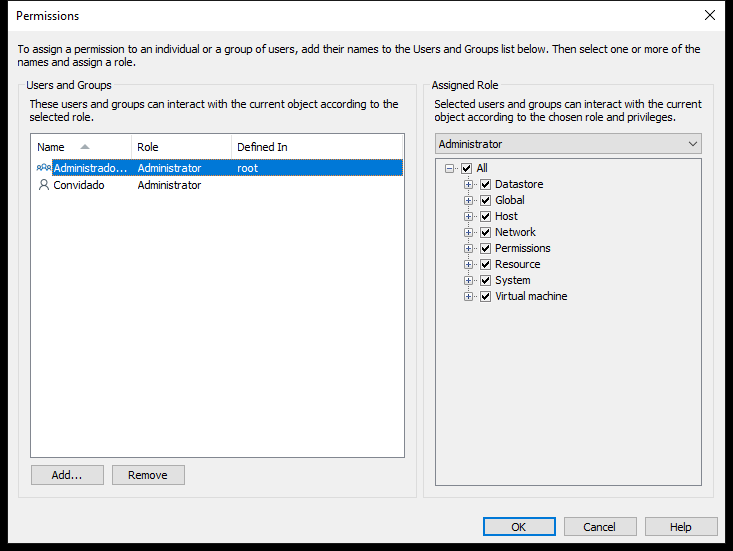Open the Assigned Role dropdown
This screenshot has width=733, height=551.
[568, 144]
